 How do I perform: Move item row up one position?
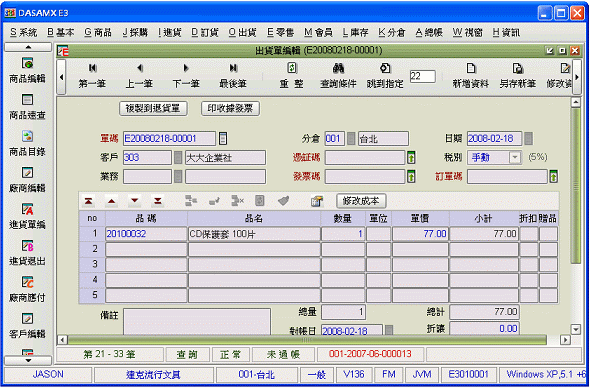111,201
